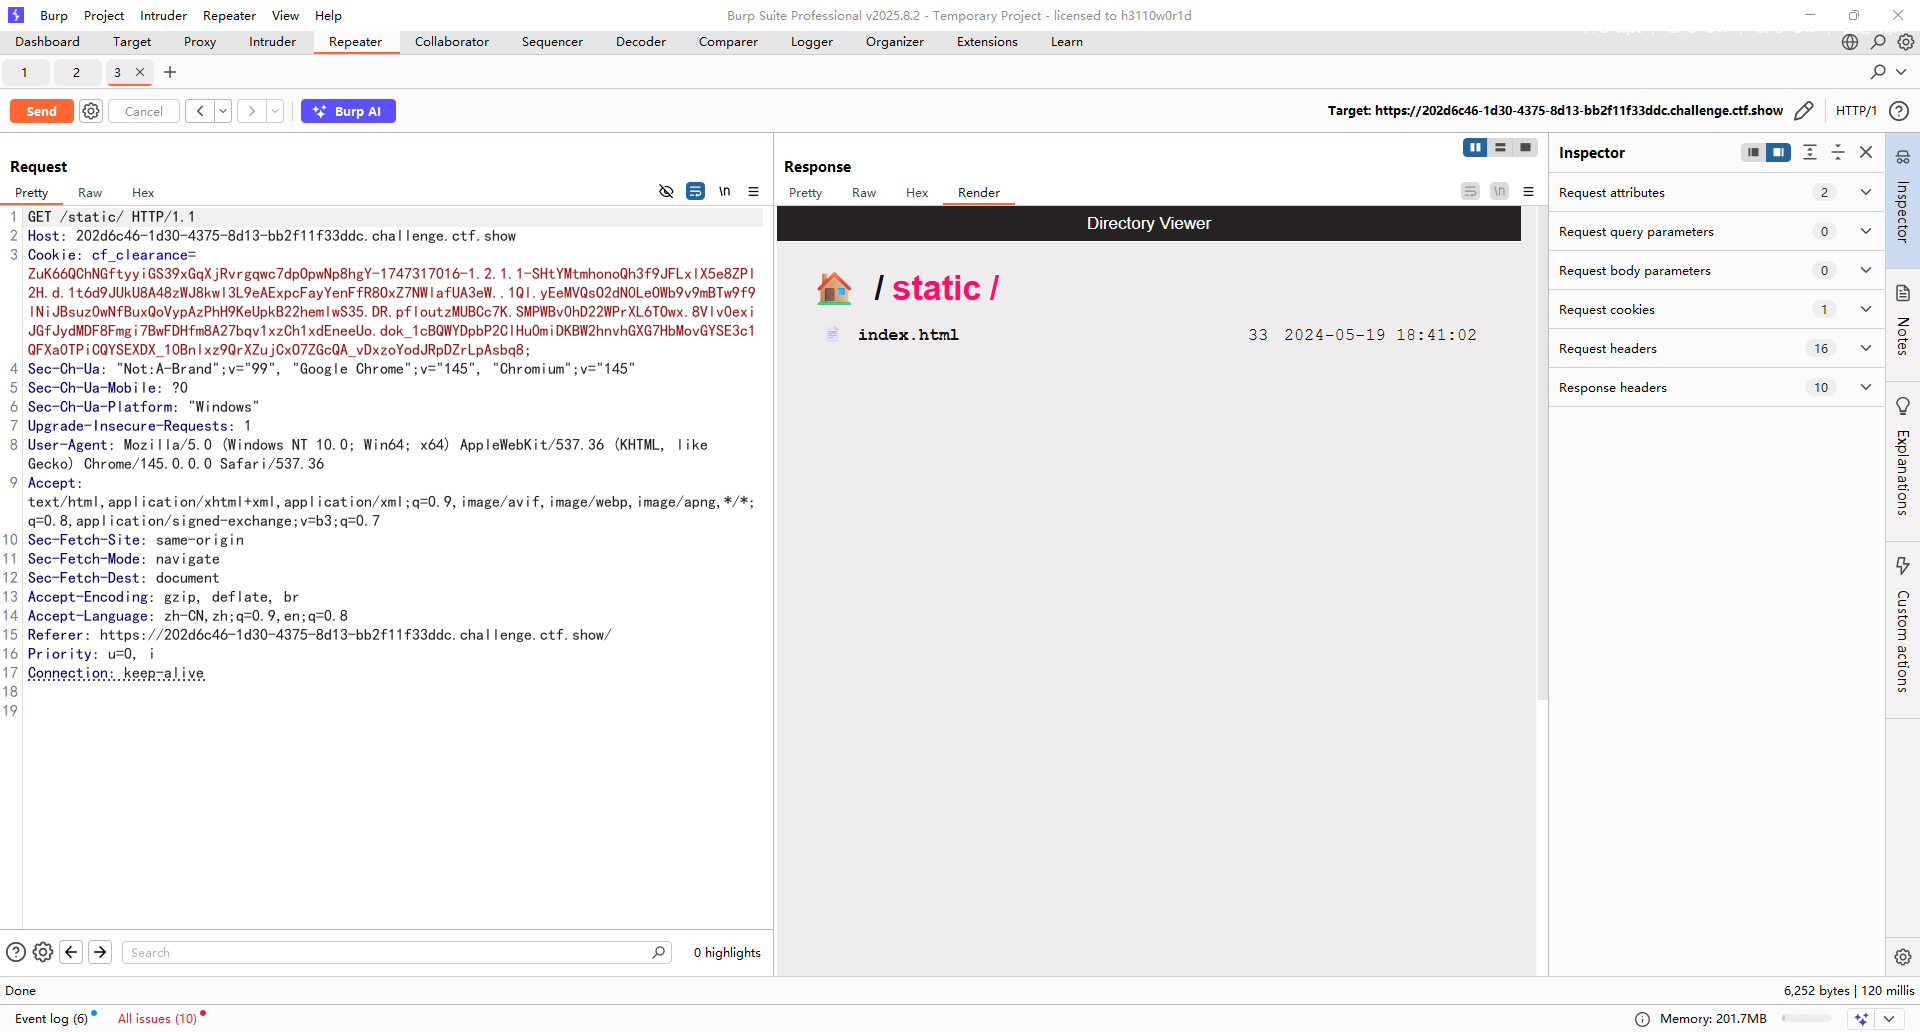The image size is (1920, 1032).
Task: Switch to side-by-side request/response layout
Action: [x=1475, y=148]
